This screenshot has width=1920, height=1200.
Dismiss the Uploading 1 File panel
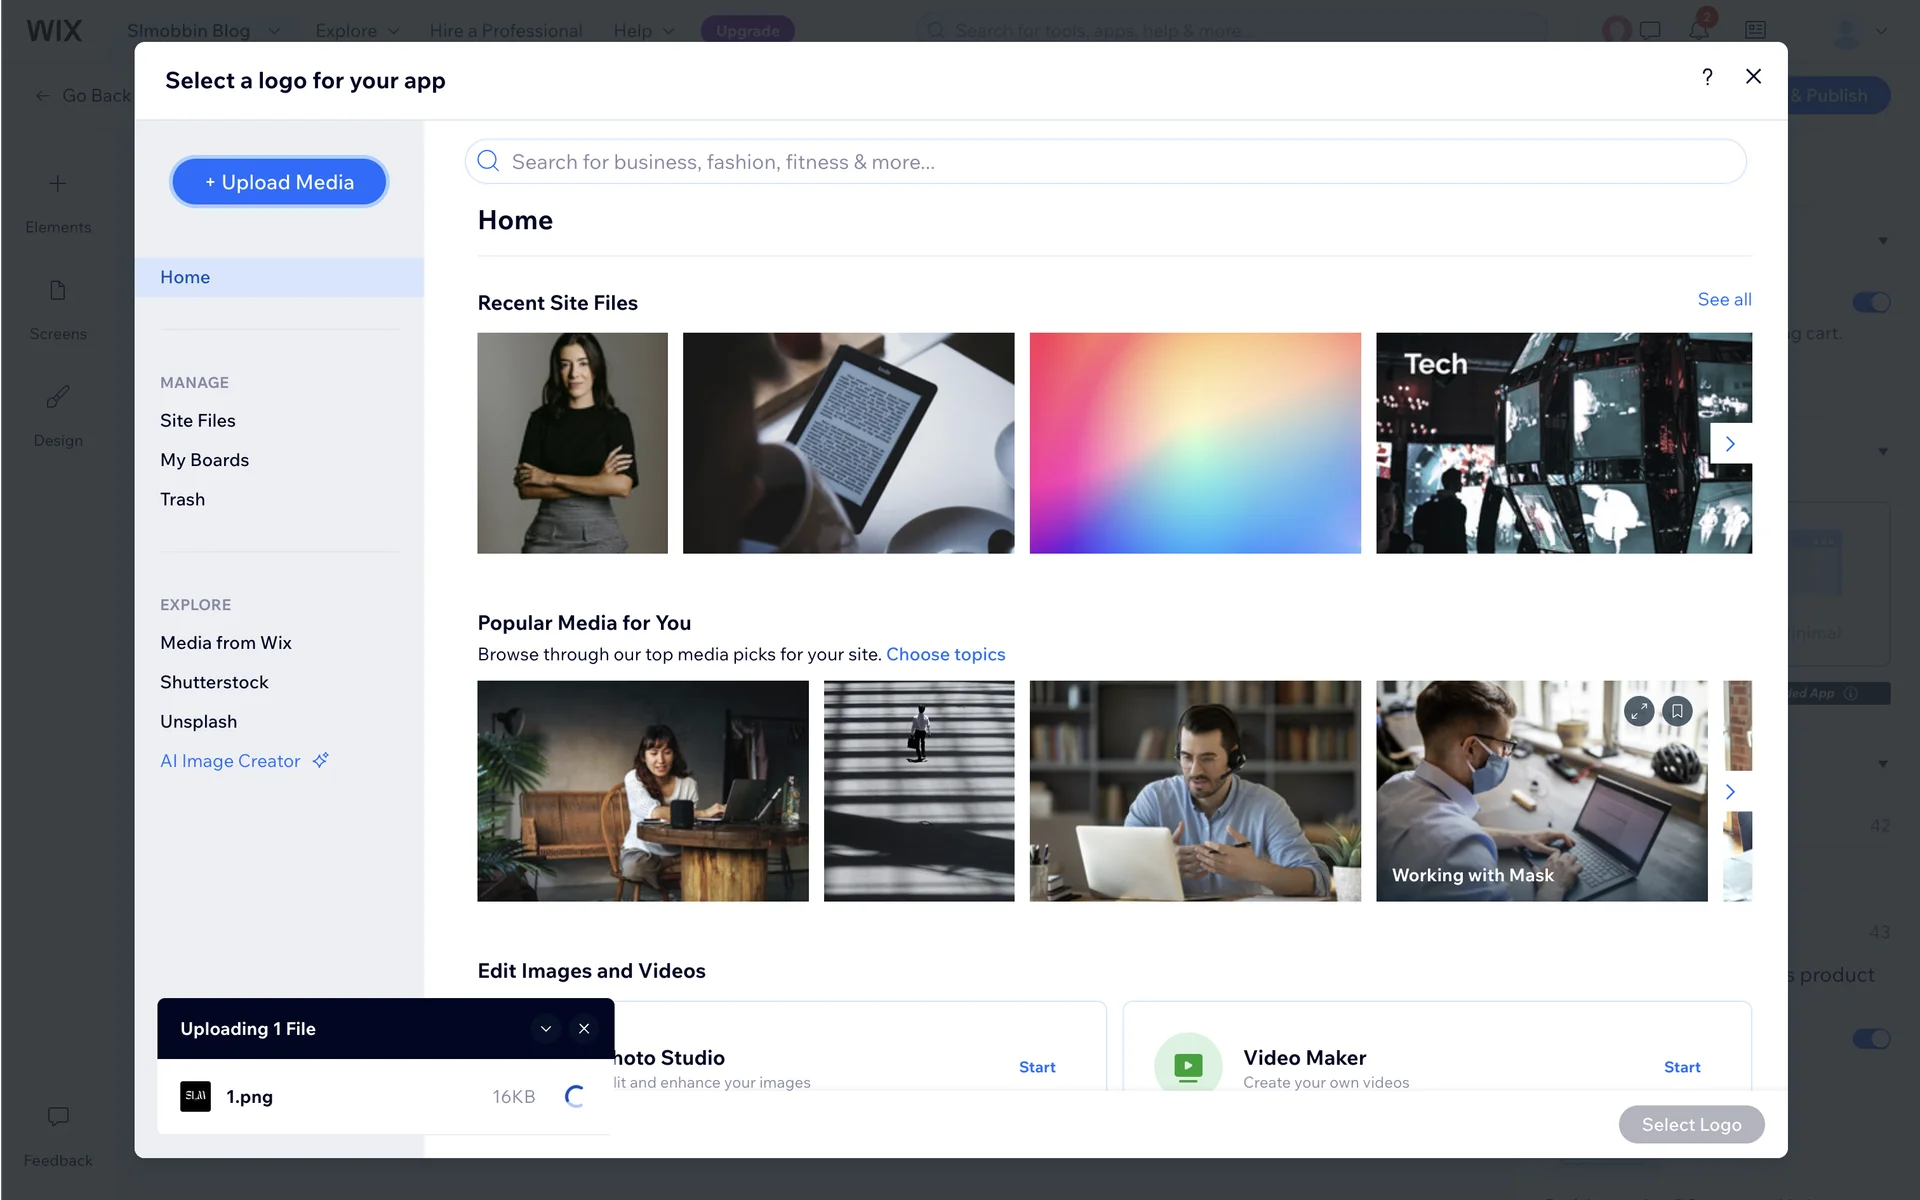click(584, 1029)
